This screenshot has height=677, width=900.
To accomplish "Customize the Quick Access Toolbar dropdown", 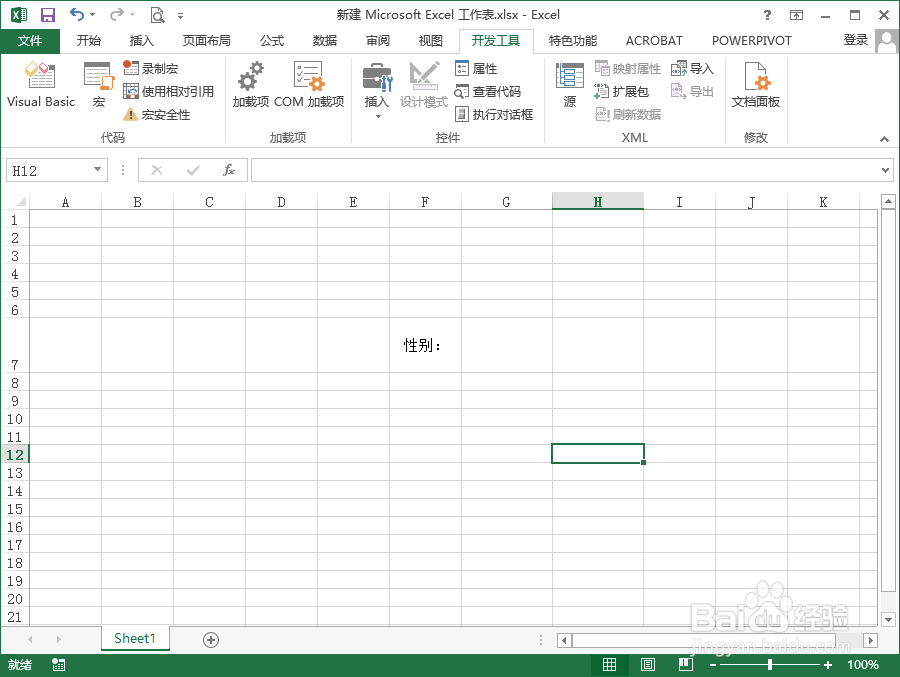I will point(180,16).
